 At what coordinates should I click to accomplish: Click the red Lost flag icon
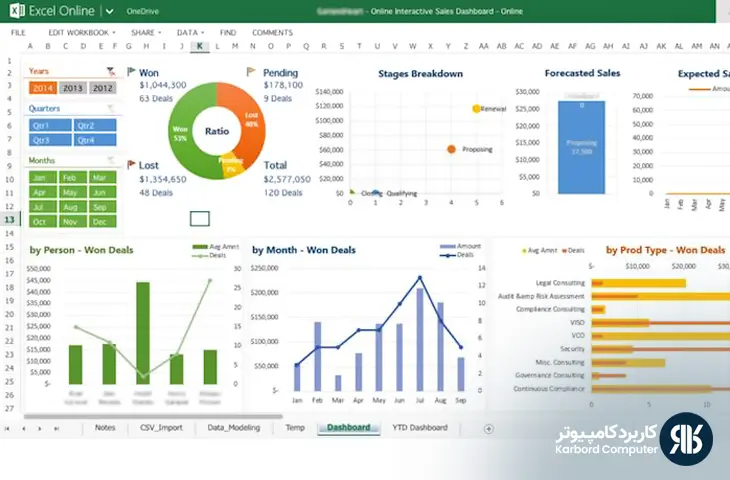tap(131, 164)
